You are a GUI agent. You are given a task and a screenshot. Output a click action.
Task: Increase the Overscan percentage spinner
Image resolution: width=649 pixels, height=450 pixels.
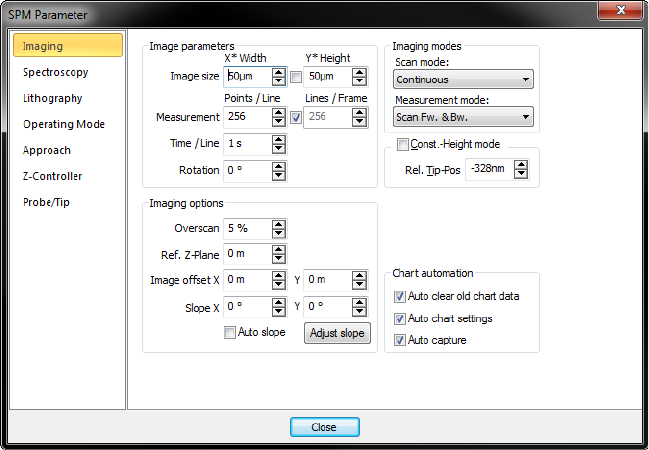coord(278,223)
